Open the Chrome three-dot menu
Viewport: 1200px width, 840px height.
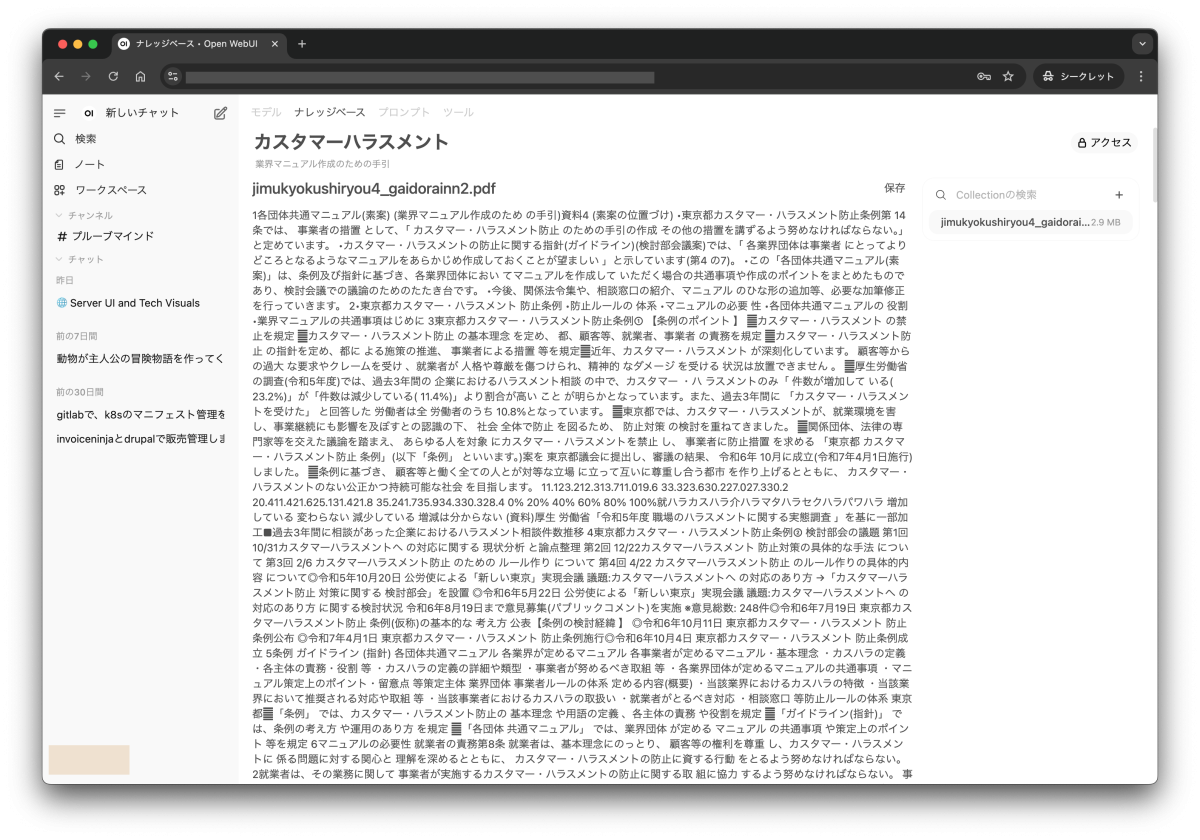tap(1141, 76)
